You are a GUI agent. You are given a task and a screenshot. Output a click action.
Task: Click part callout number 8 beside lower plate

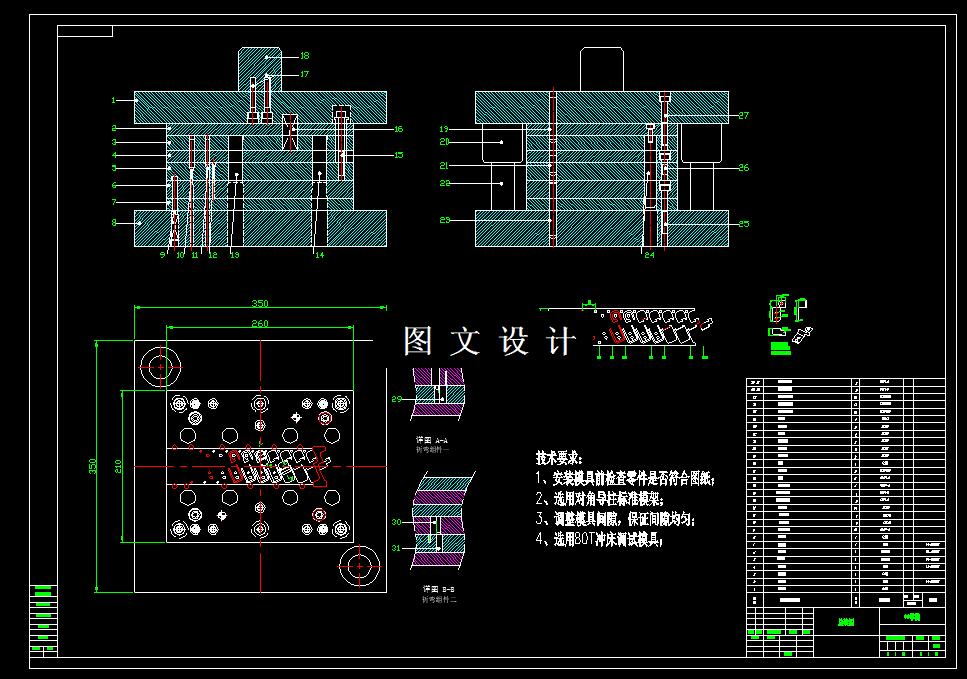coord(114,223)
